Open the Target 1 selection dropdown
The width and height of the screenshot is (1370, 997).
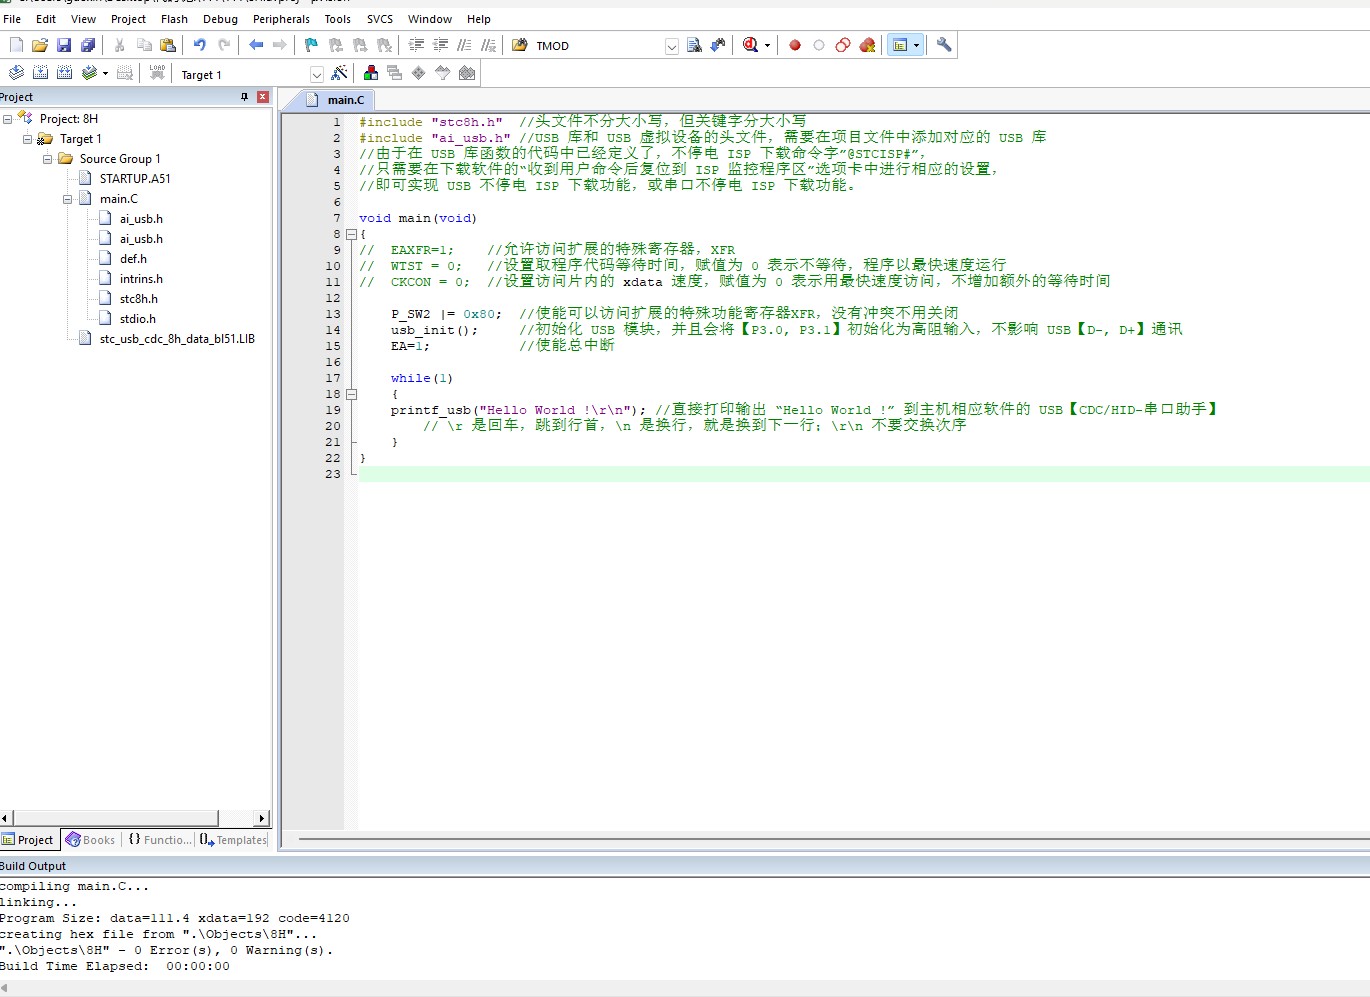(x=317, y=75)
